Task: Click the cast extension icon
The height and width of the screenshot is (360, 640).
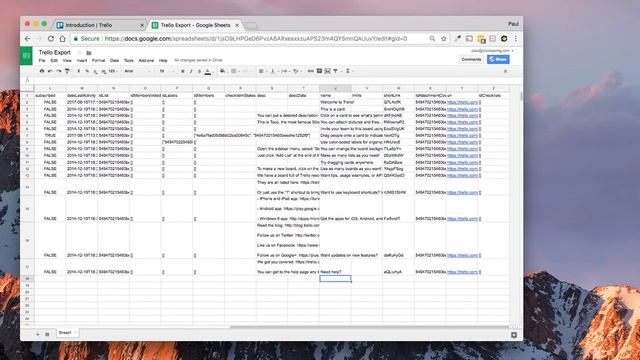Action: (469, 39)
